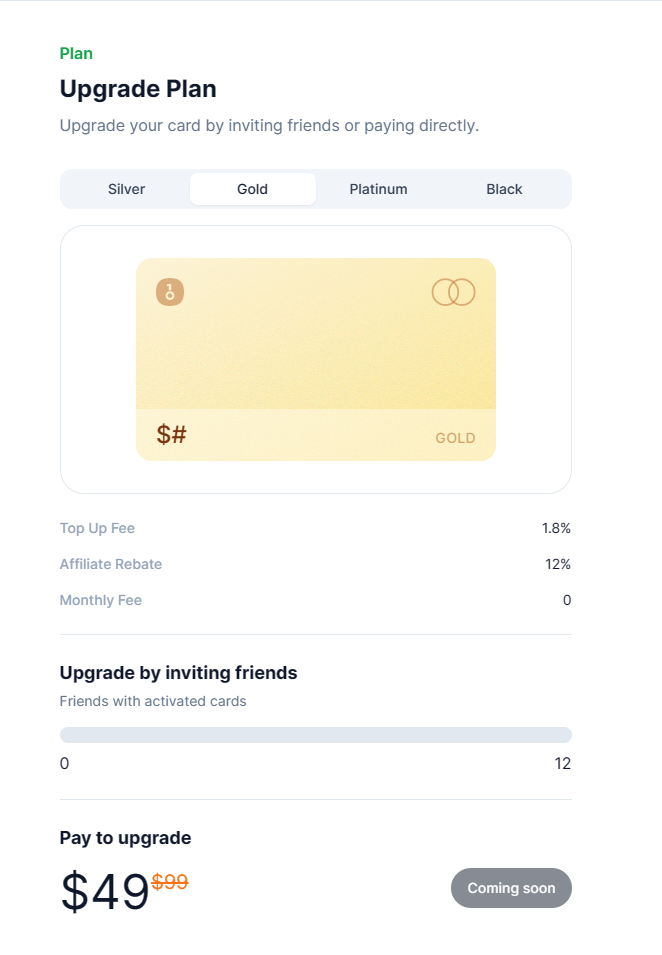Viewport: 662px width, 955px height.
Task: Open the Platinum plan tab
Action: [378, 189]
